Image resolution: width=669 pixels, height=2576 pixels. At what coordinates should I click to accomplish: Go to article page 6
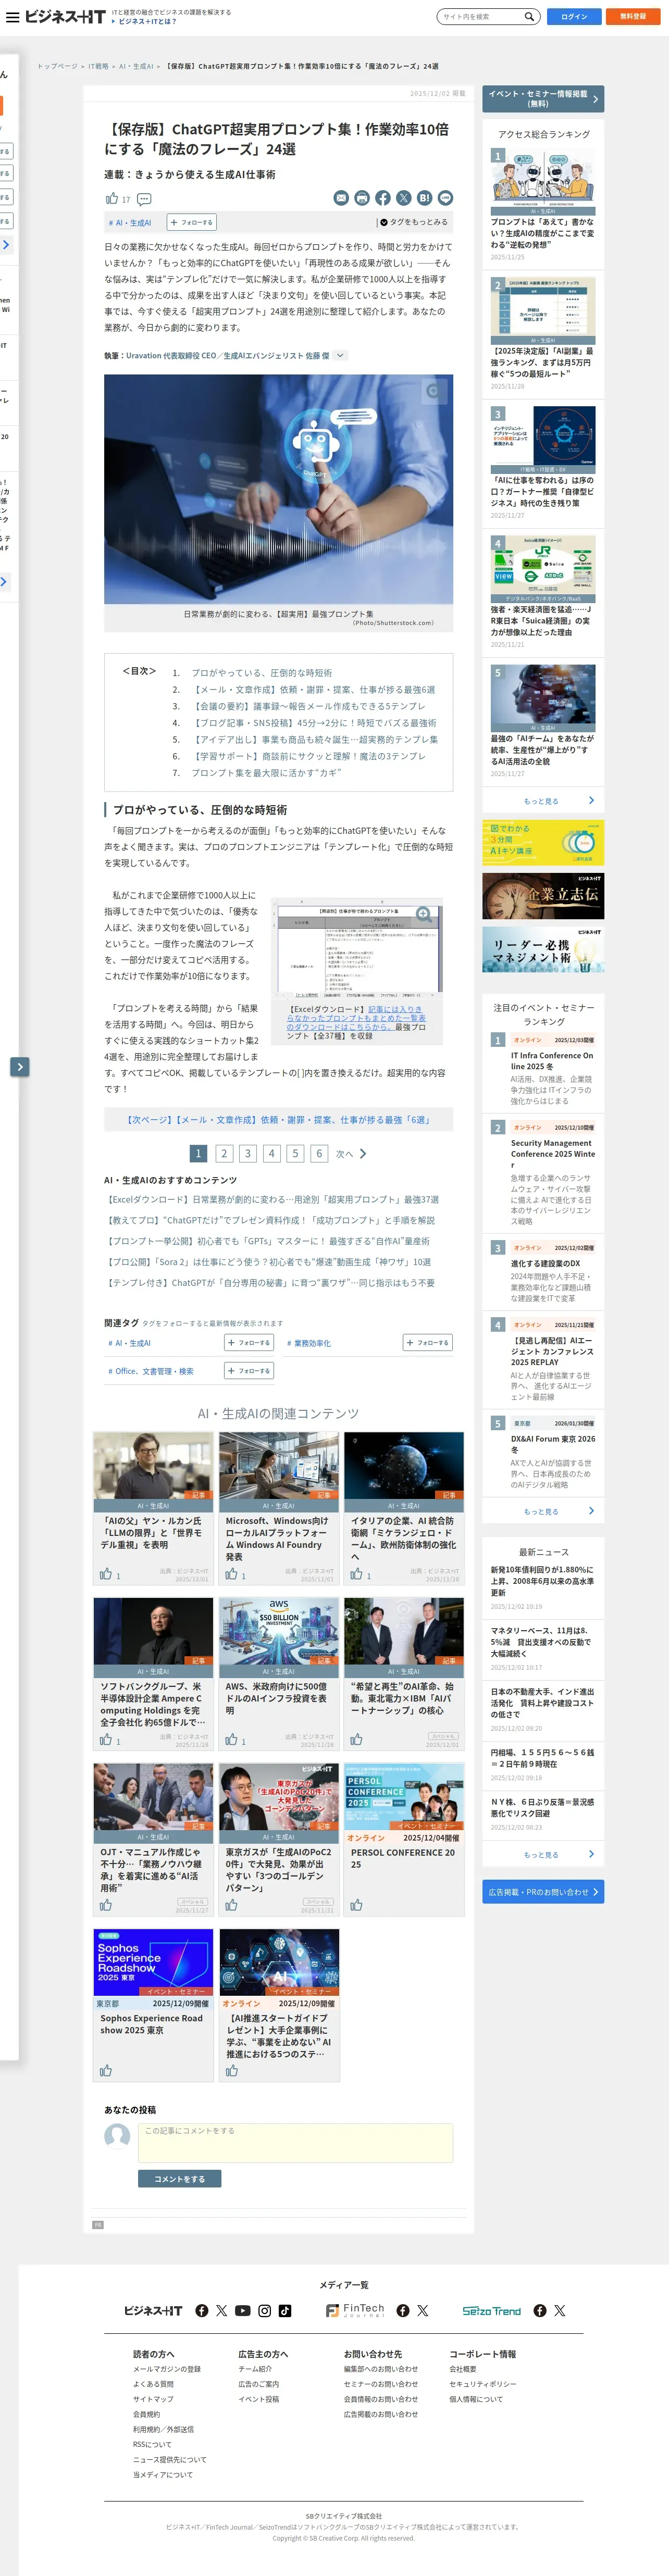click(x=319, y=1153)
